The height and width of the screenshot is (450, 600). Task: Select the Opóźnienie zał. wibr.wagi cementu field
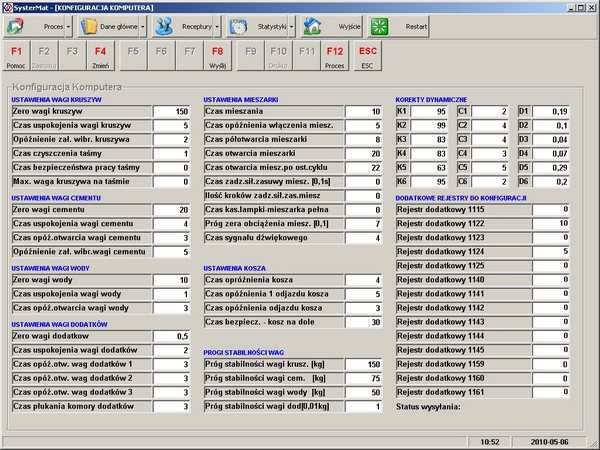171,252
